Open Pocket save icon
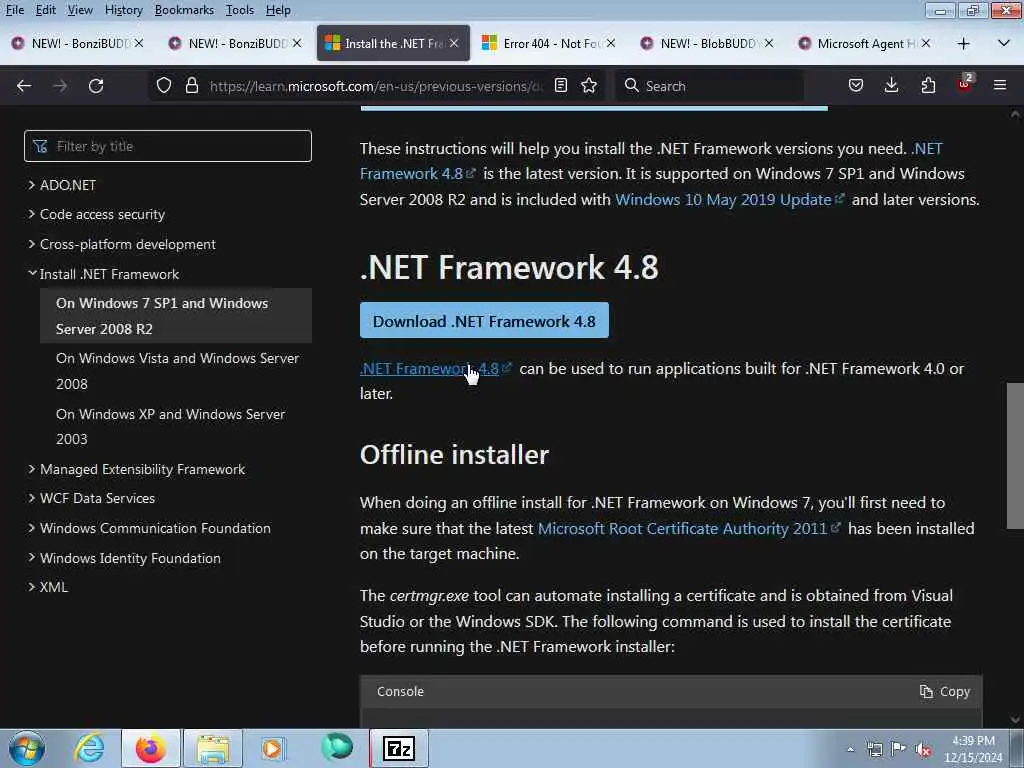 click(856, 86)
